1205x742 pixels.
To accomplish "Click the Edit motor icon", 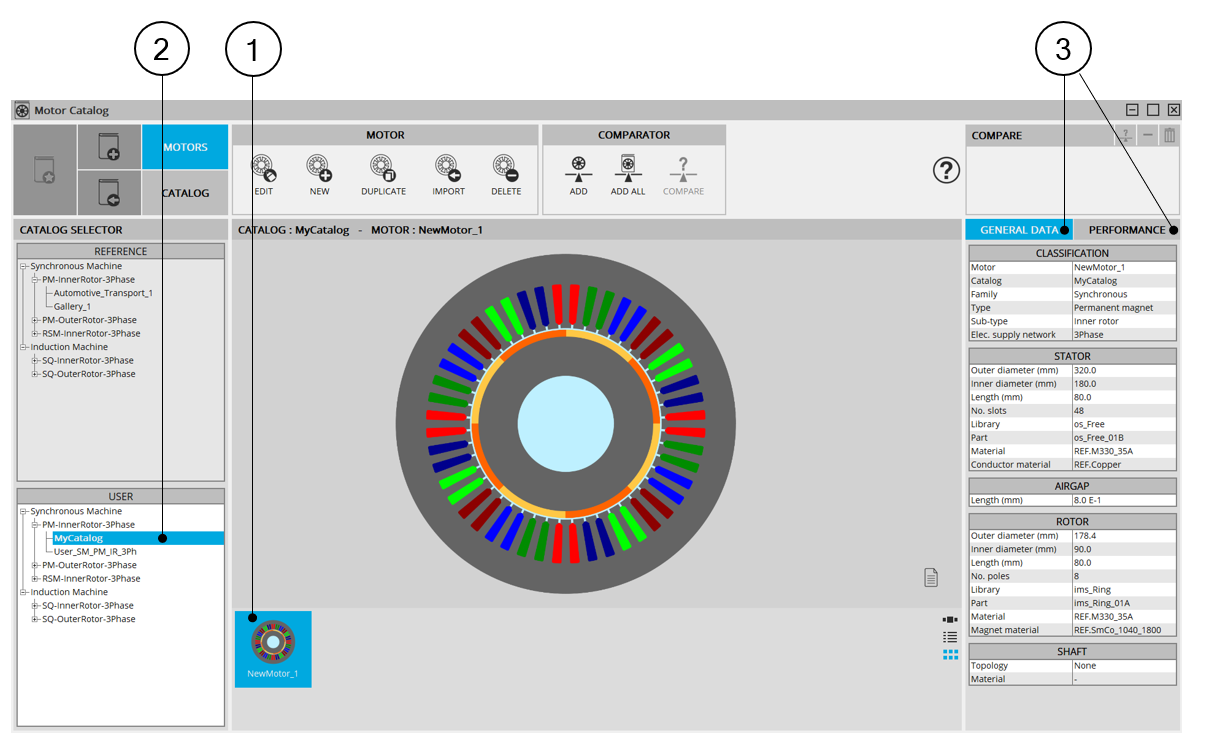I will [x=263, y=168].
